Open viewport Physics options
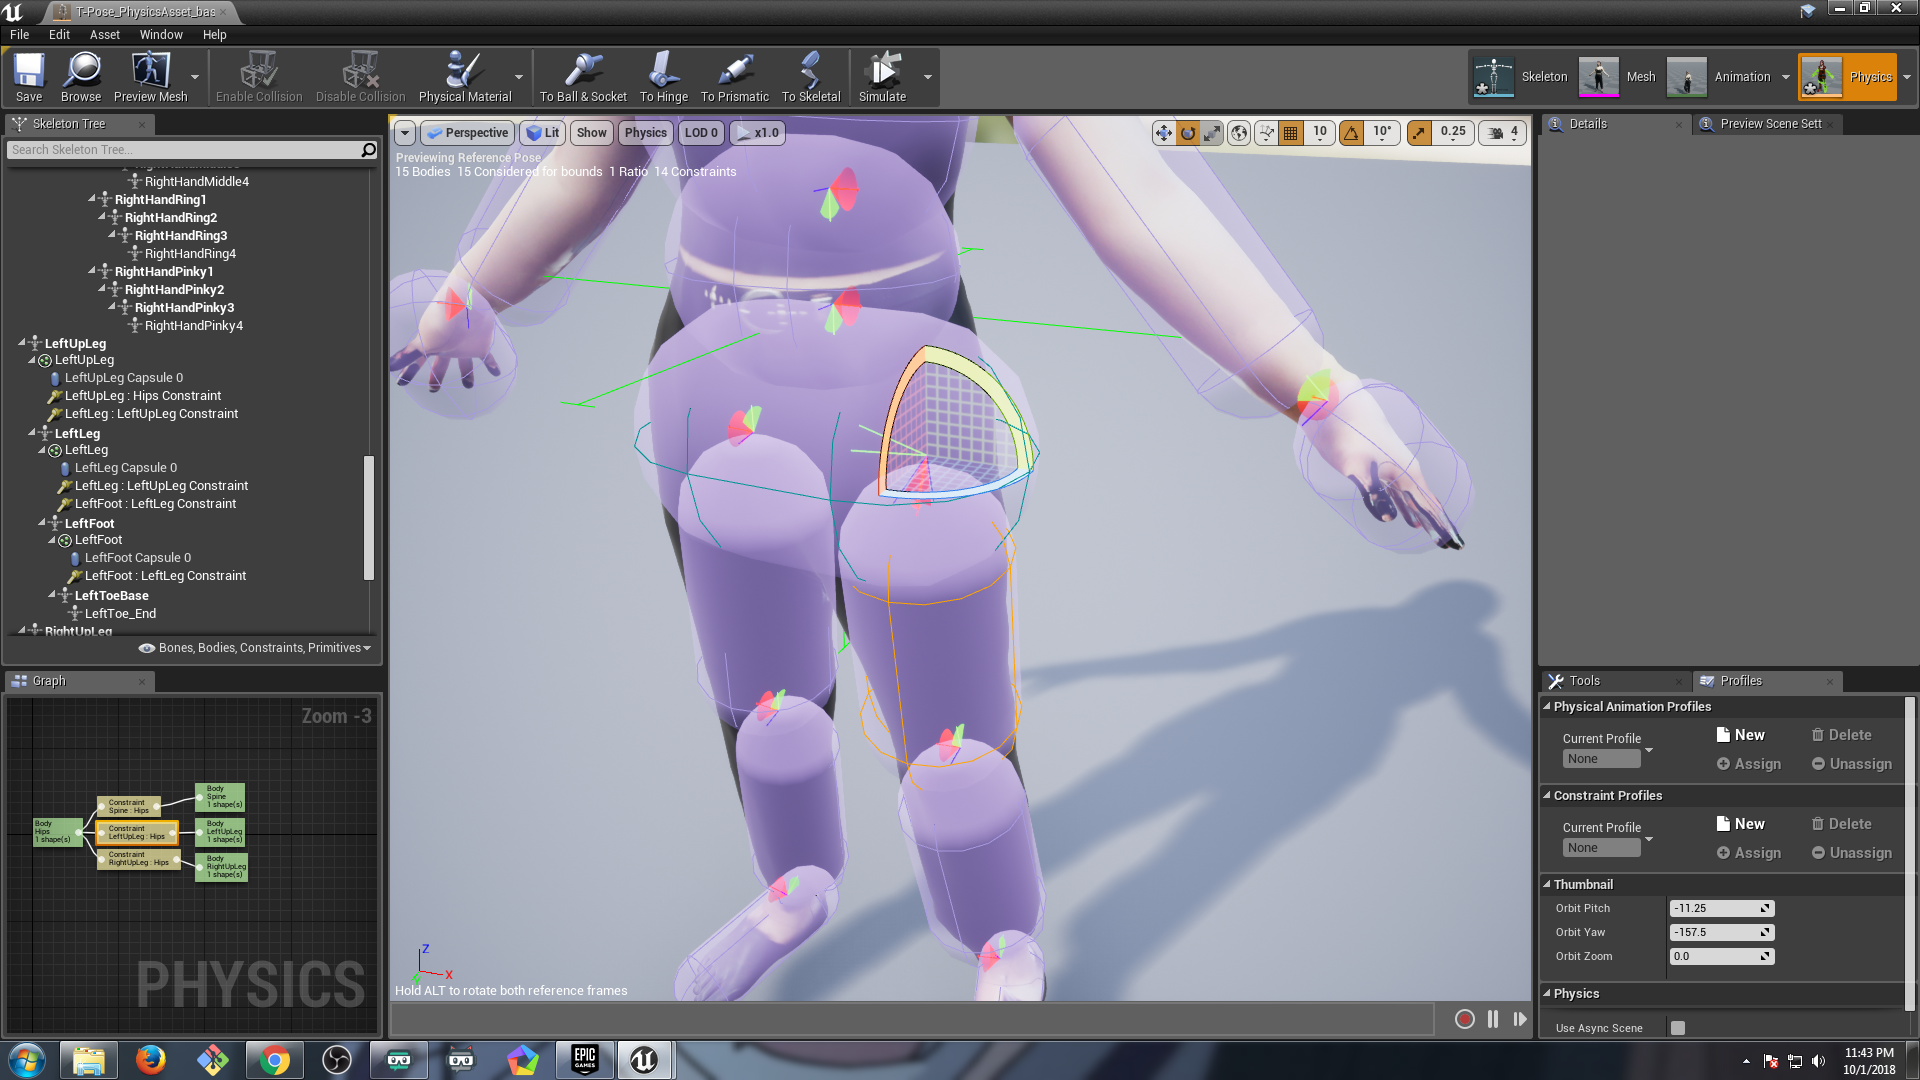 click(645, 132)
